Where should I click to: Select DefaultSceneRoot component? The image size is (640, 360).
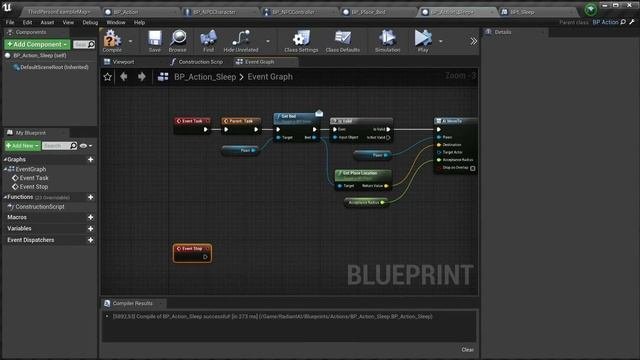(54, 67)
